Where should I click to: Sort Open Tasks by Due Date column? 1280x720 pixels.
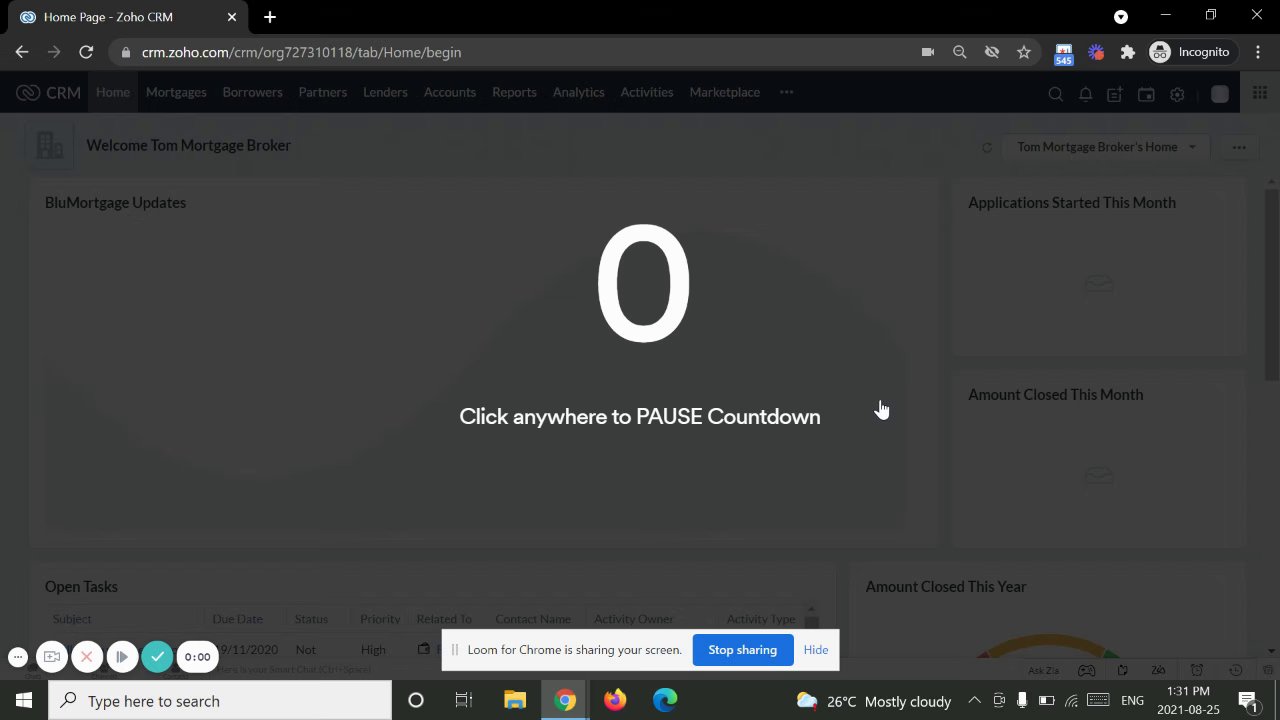(237, 619)
